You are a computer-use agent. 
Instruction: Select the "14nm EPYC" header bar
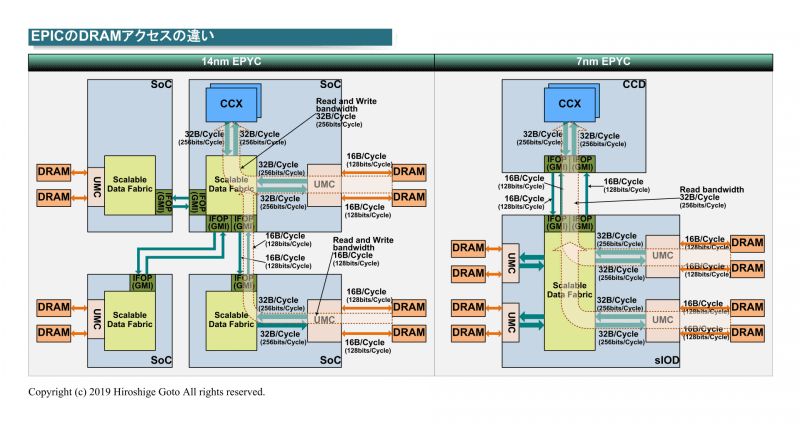point(231,62)
